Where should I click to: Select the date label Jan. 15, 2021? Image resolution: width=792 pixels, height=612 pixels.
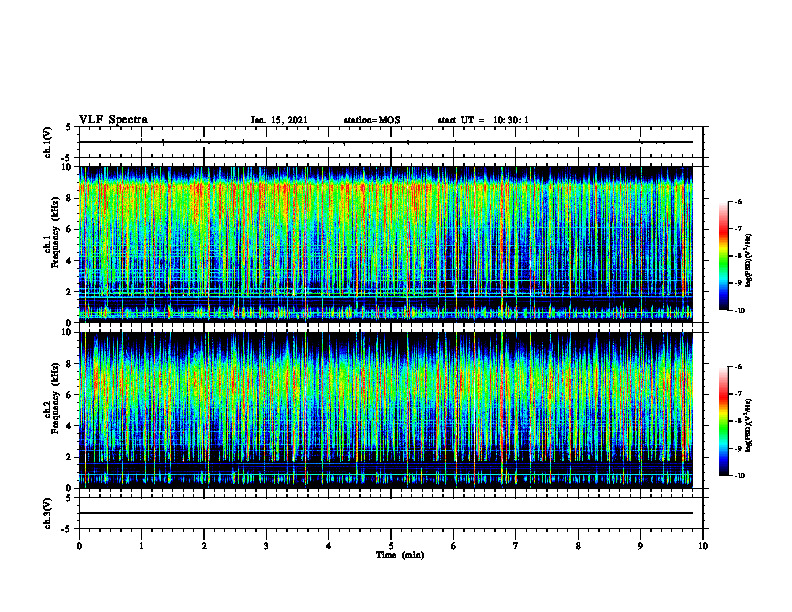coord(279,120)
